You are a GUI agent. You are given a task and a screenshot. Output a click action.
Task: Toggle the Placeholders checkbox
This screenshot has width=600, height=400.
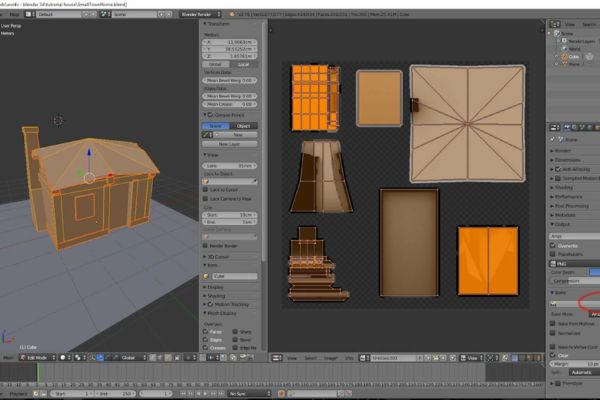click(x=553, y=254)
